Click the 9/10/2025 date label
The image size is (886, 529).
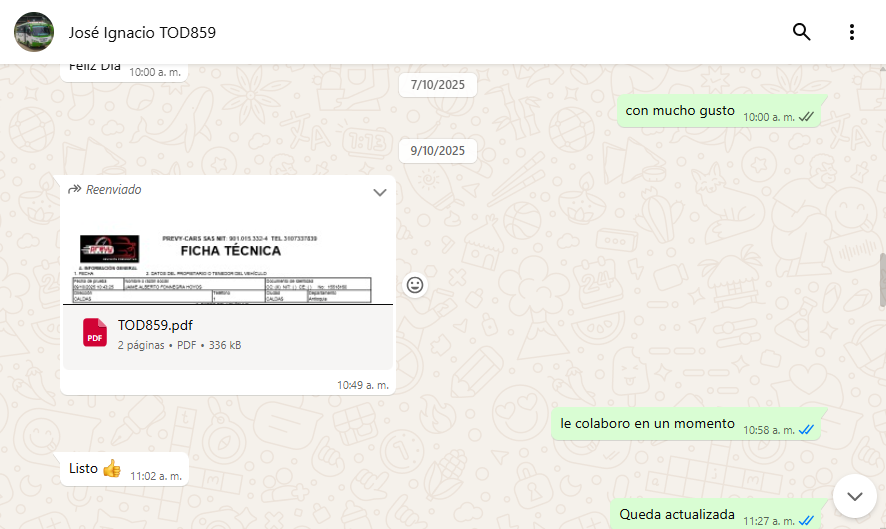click(x=438, y=151)
